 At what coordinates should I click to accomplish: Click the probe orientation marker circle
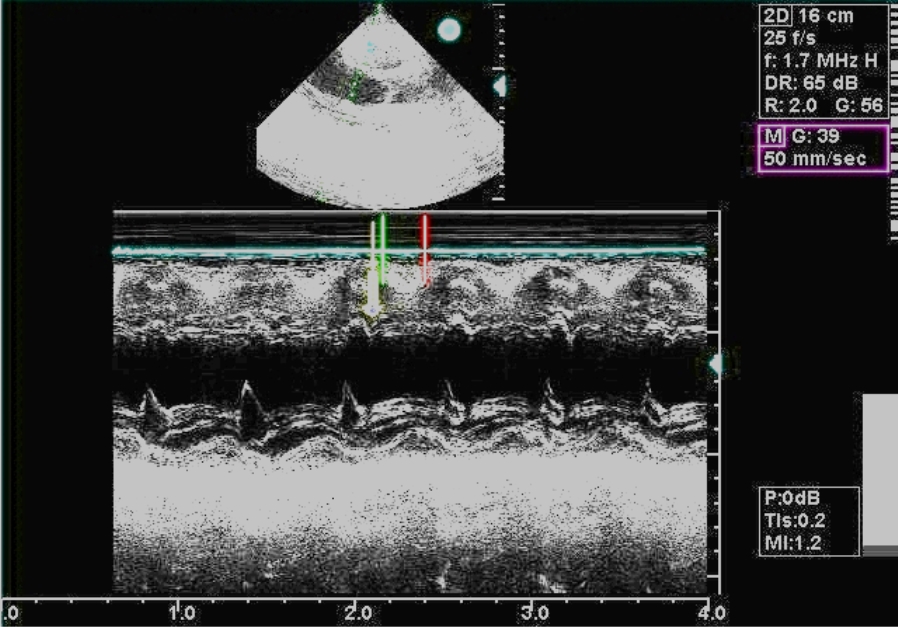(x=449, y=30)
